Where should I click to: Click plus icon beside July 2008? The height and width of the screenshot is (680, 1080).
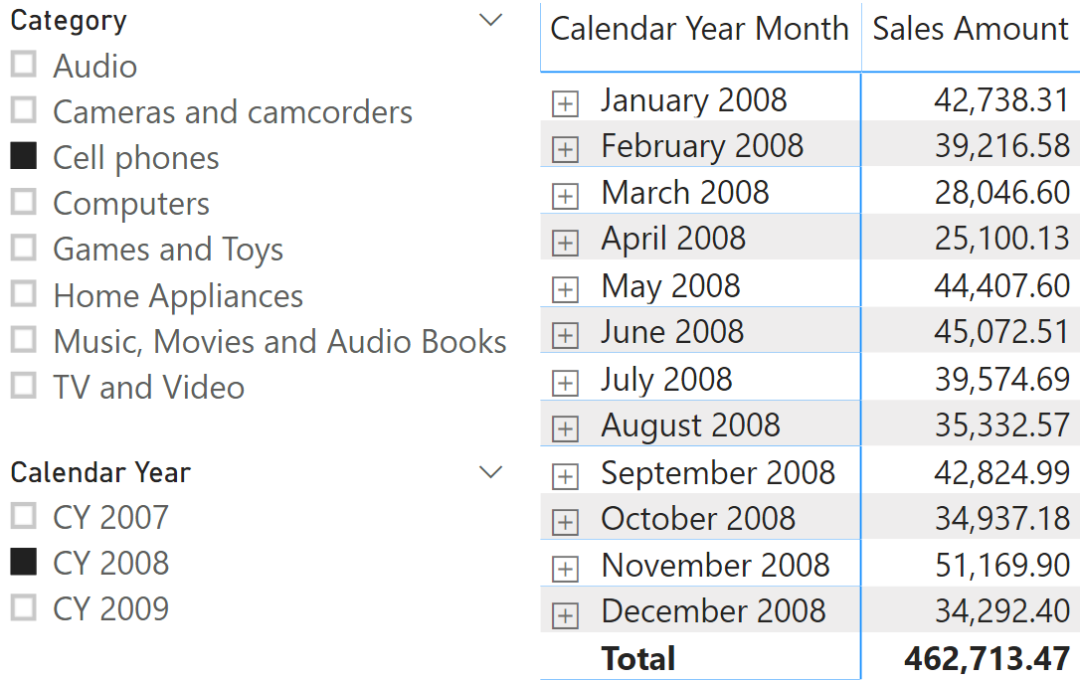click(x=566, y=383)
